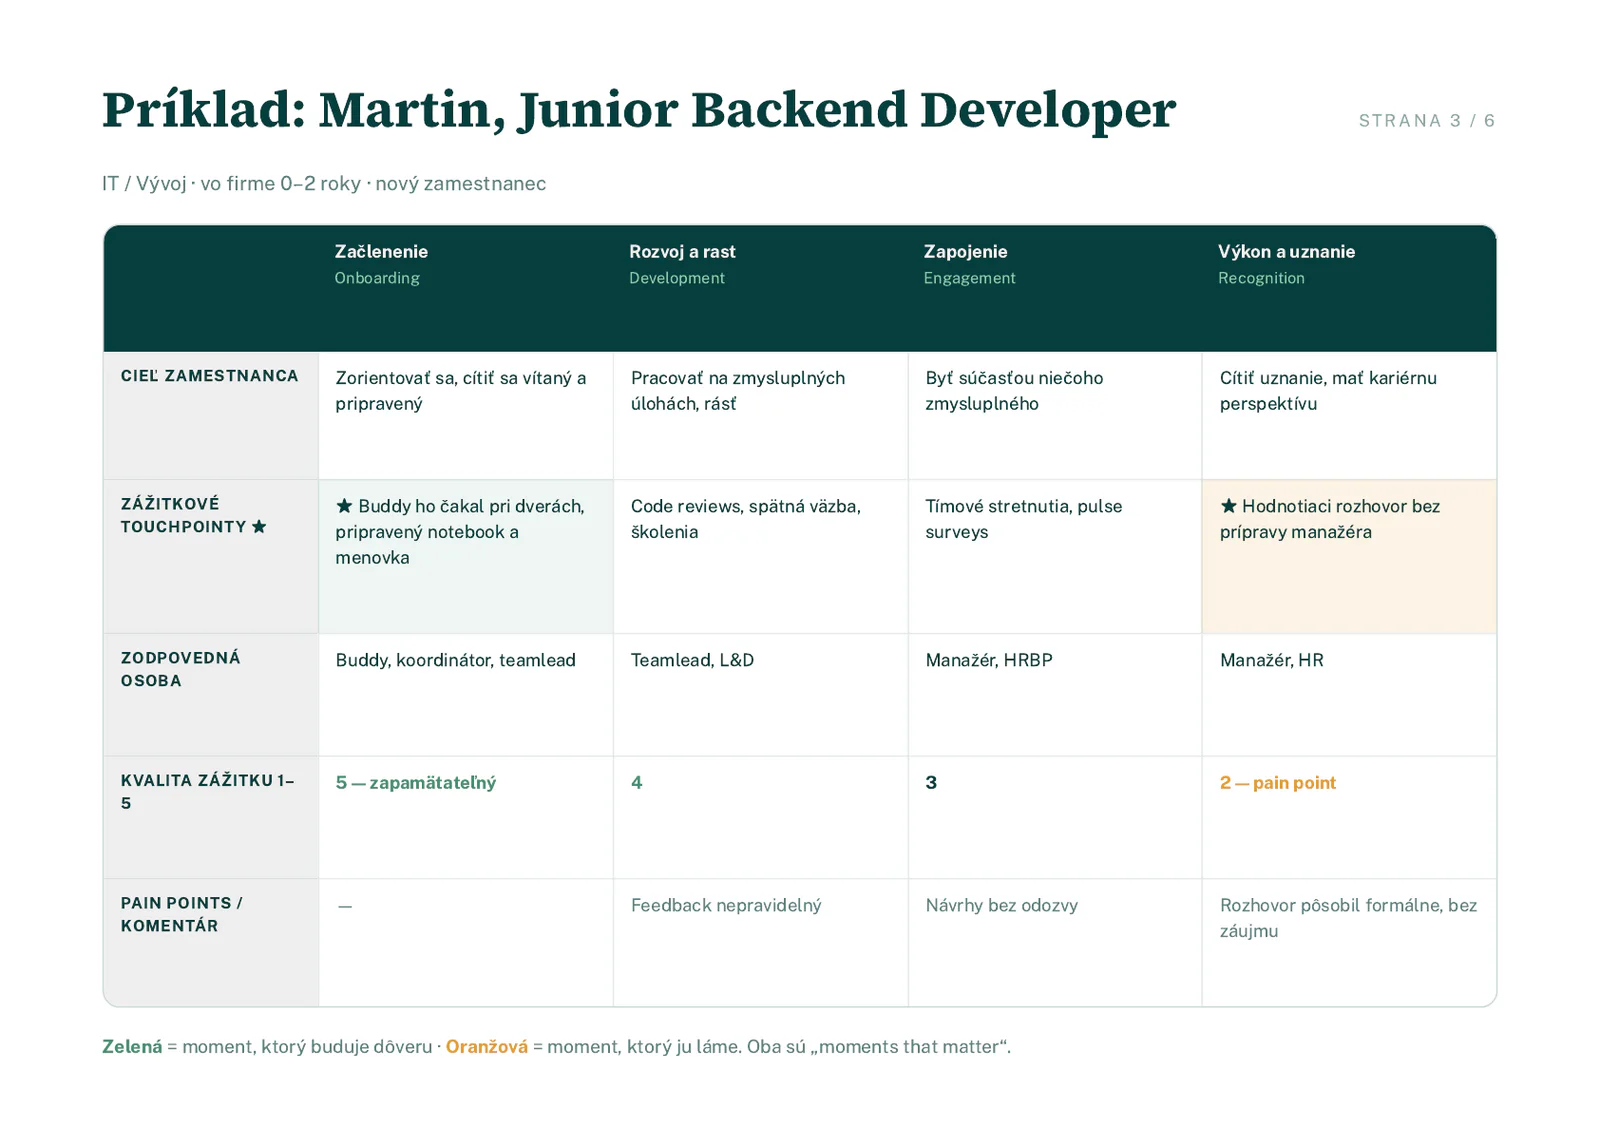
Task: Click text 'Hodnotiaci rozhovor bez prípravy manažéra'
Action: (1330, 519)
